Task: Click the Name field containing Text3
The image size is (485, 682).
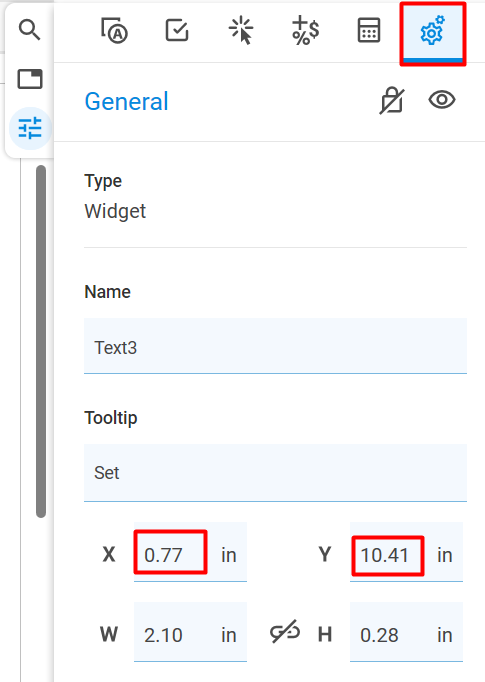Action: click(275, 346)
